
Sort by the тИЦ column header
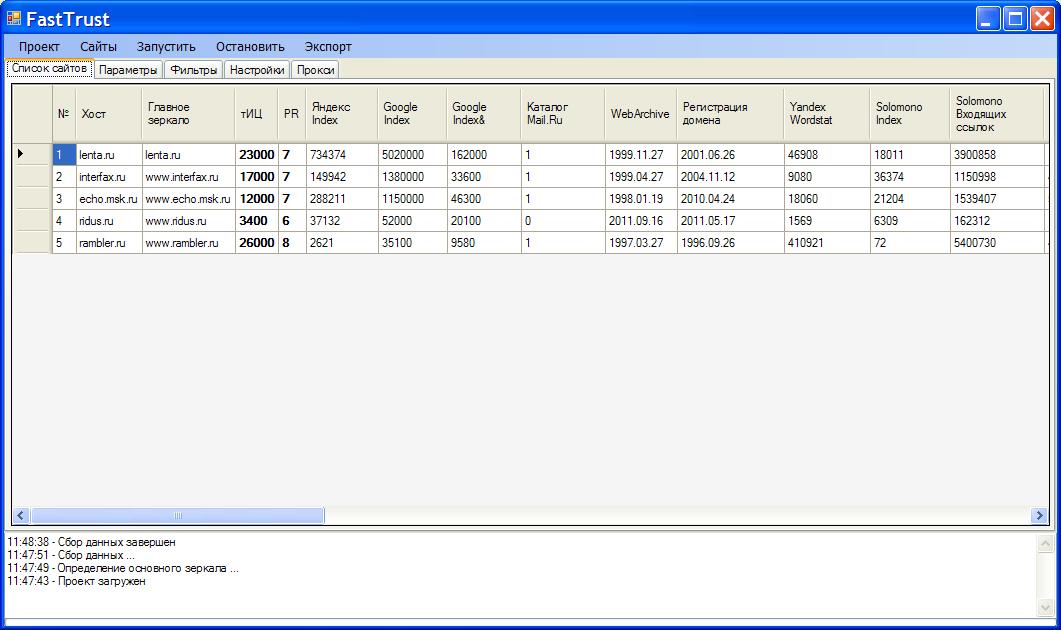pos(256,114)
